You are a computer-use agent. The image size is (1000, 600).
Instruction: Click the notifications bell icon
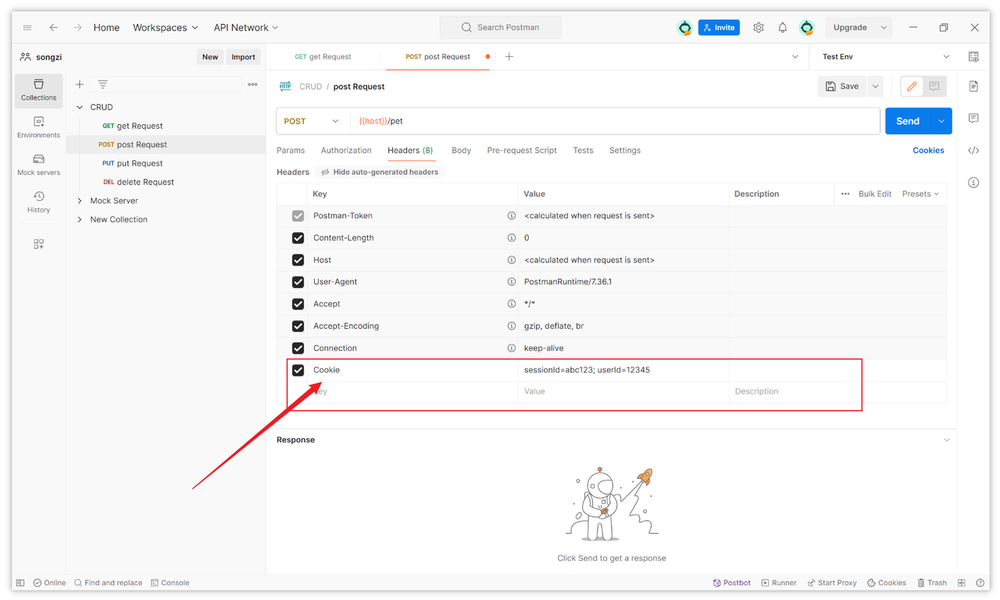[783, 28]
